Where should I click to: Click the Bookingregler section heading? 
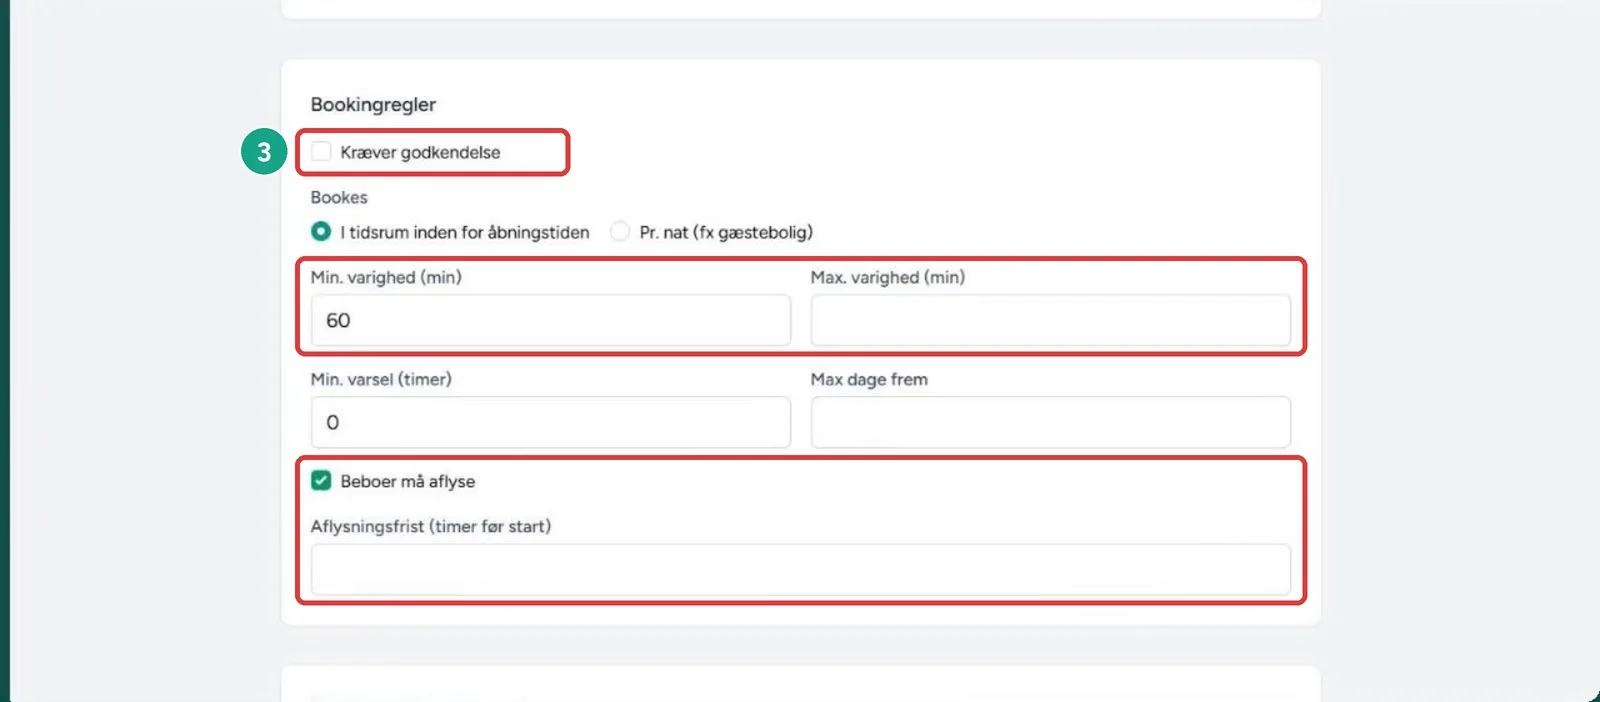point(373,104)
